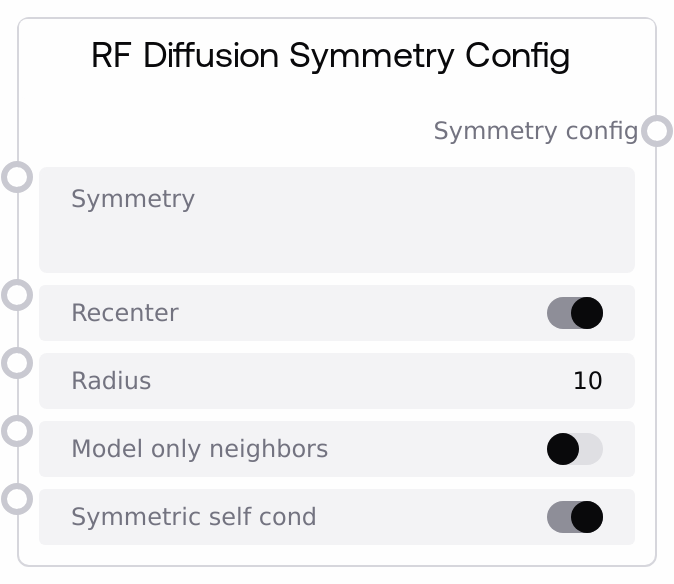The image size is (674, 584).
Task: Click the Symmetry config output port
Action: pos(656,131)
